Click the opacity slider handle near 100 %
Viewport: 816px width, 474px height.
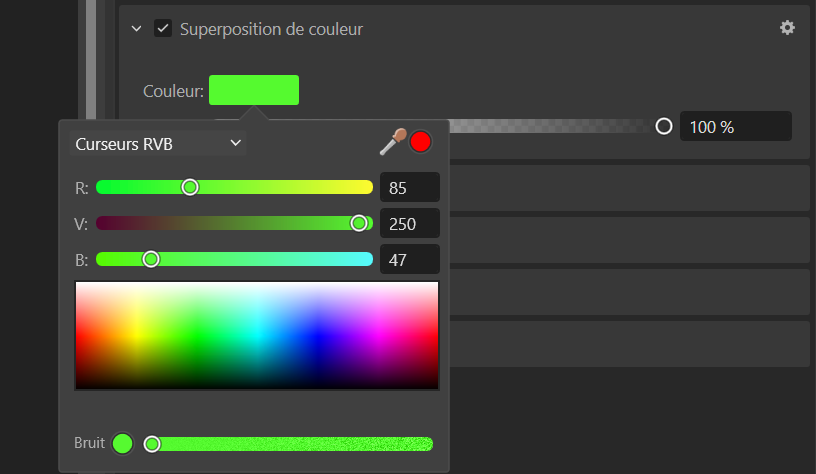[664, 126]
